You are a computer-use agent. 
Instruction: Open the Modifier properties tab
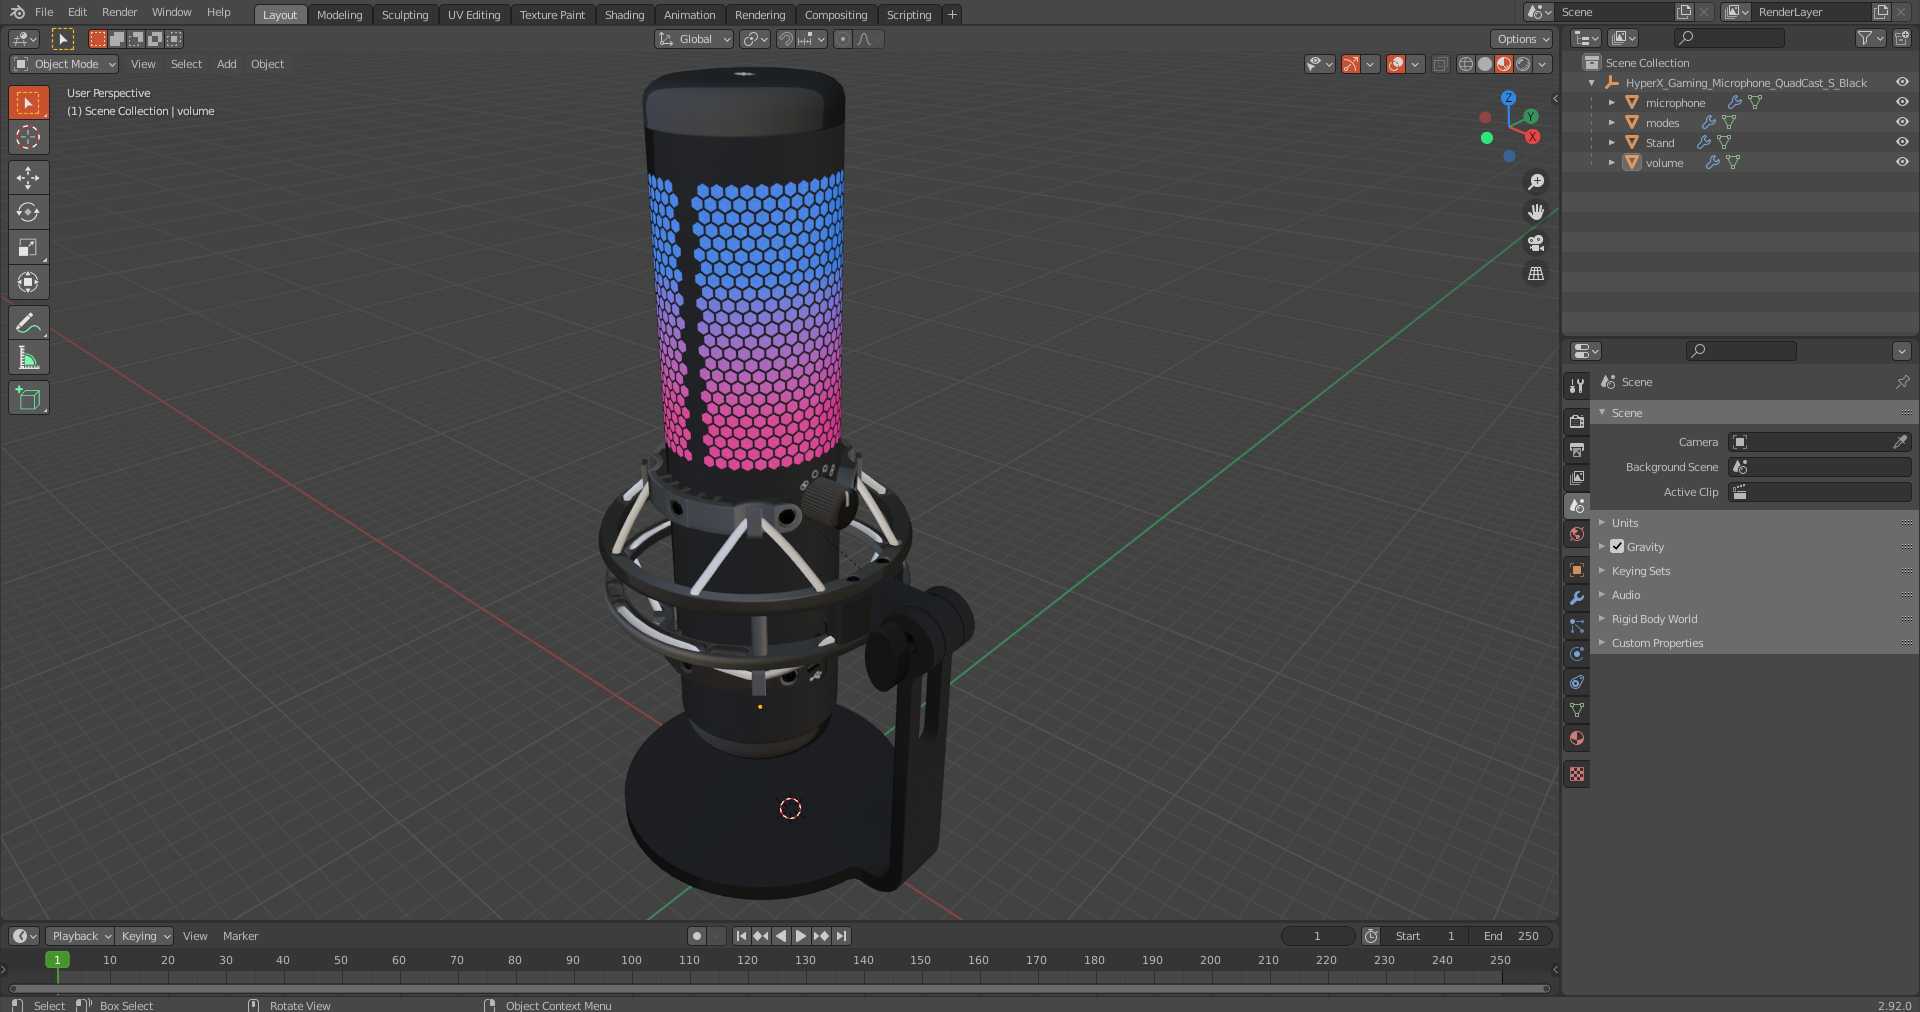tap(1577, 598)
